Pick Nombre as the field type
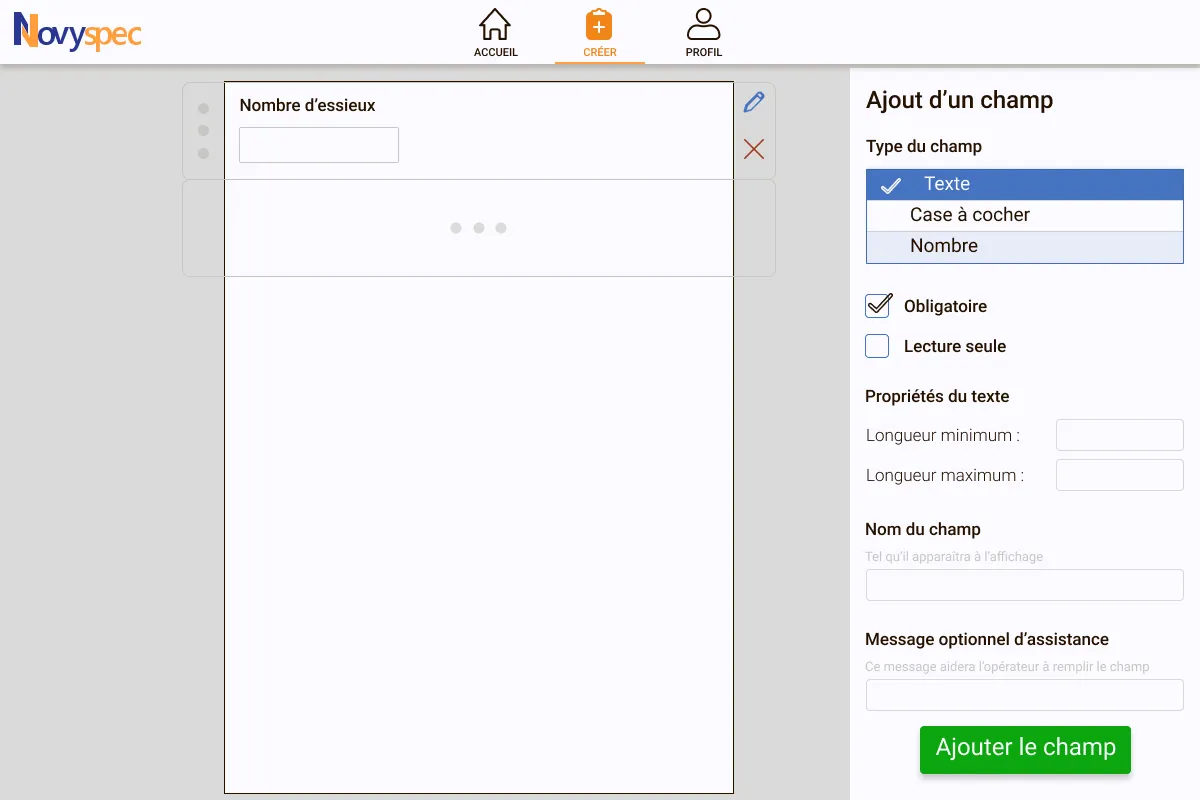This screenshot has width=1200, height=800. pos(1024,246)
